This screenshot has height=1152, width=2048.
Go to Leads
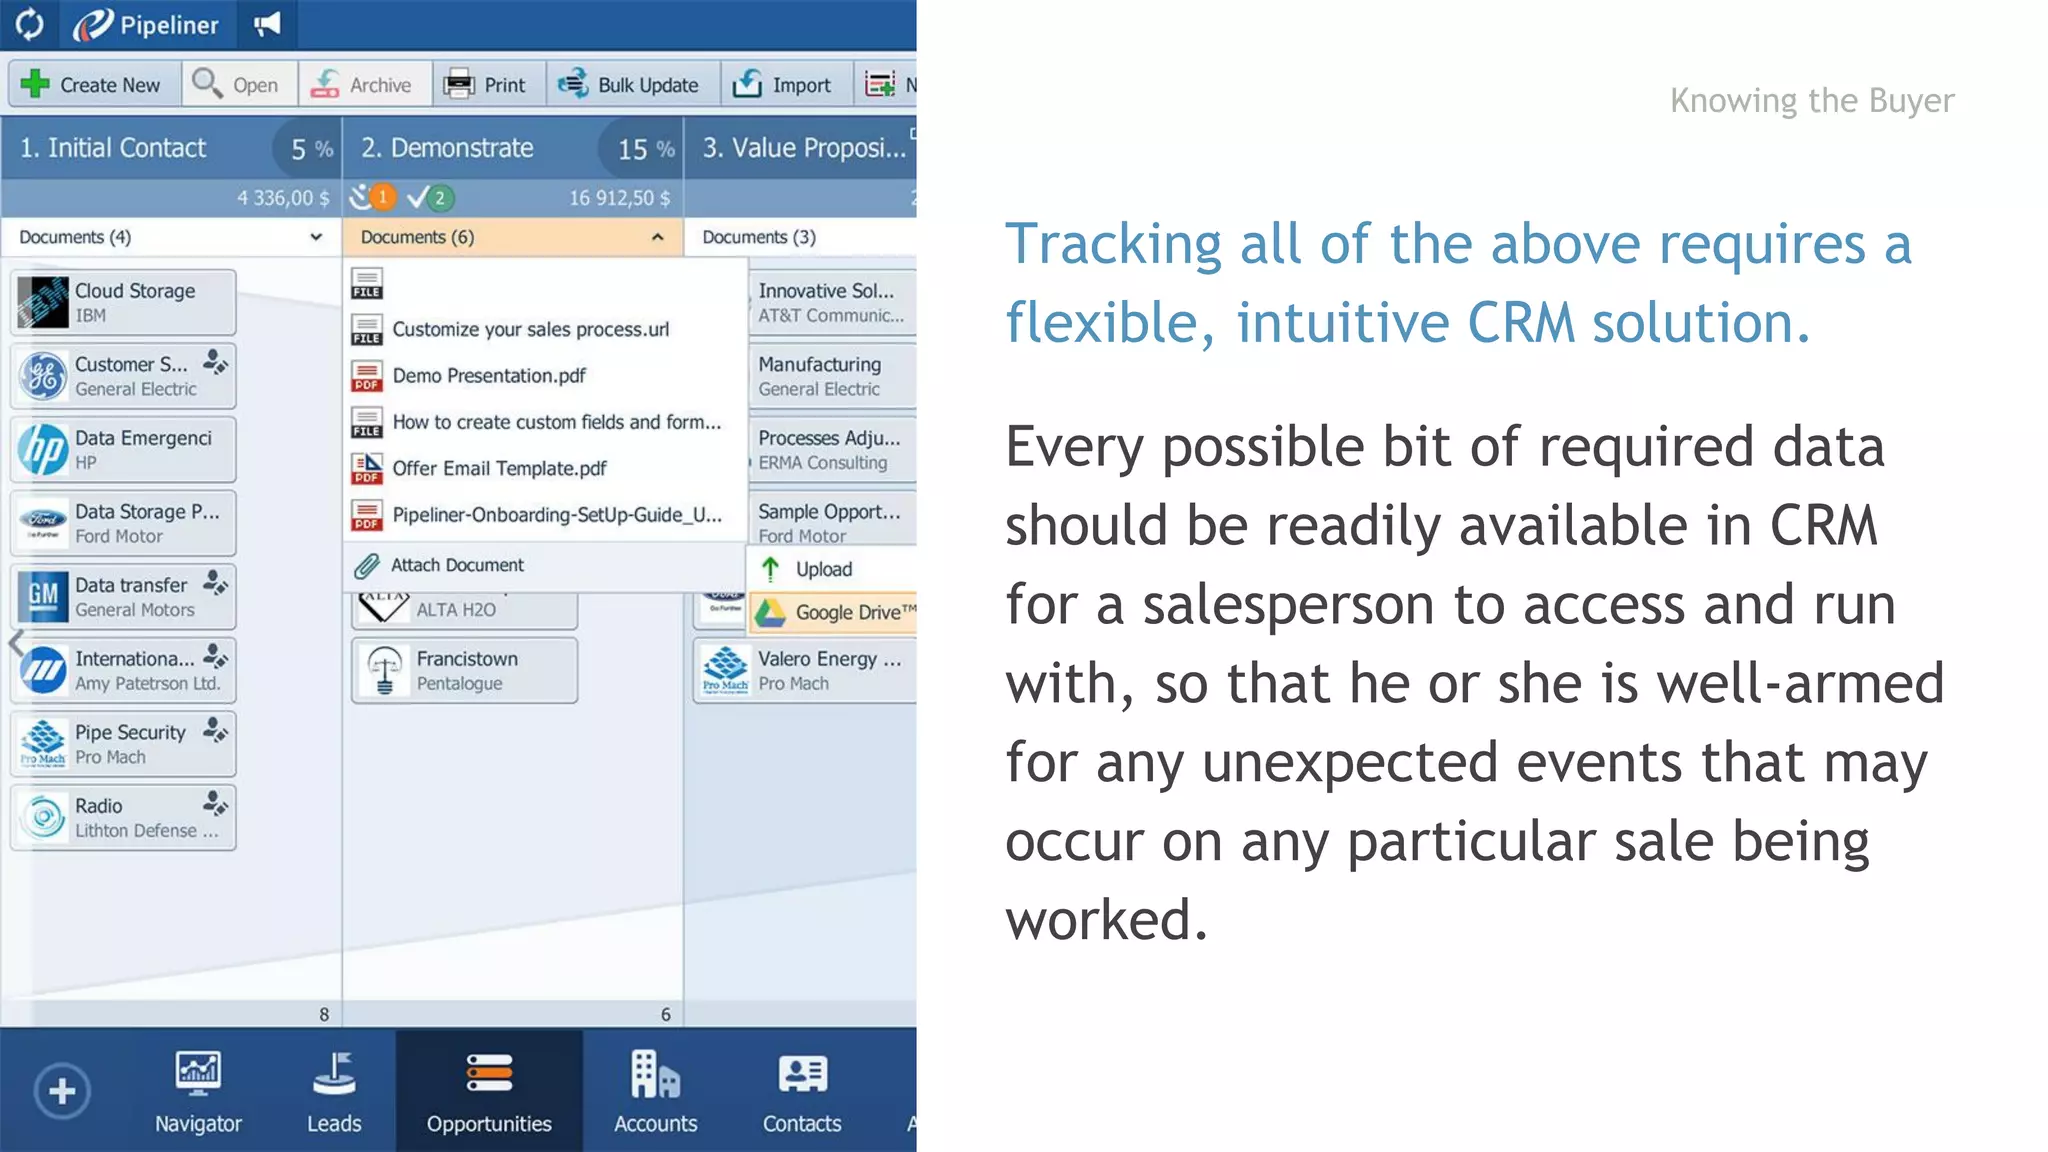click(334, 1091)
